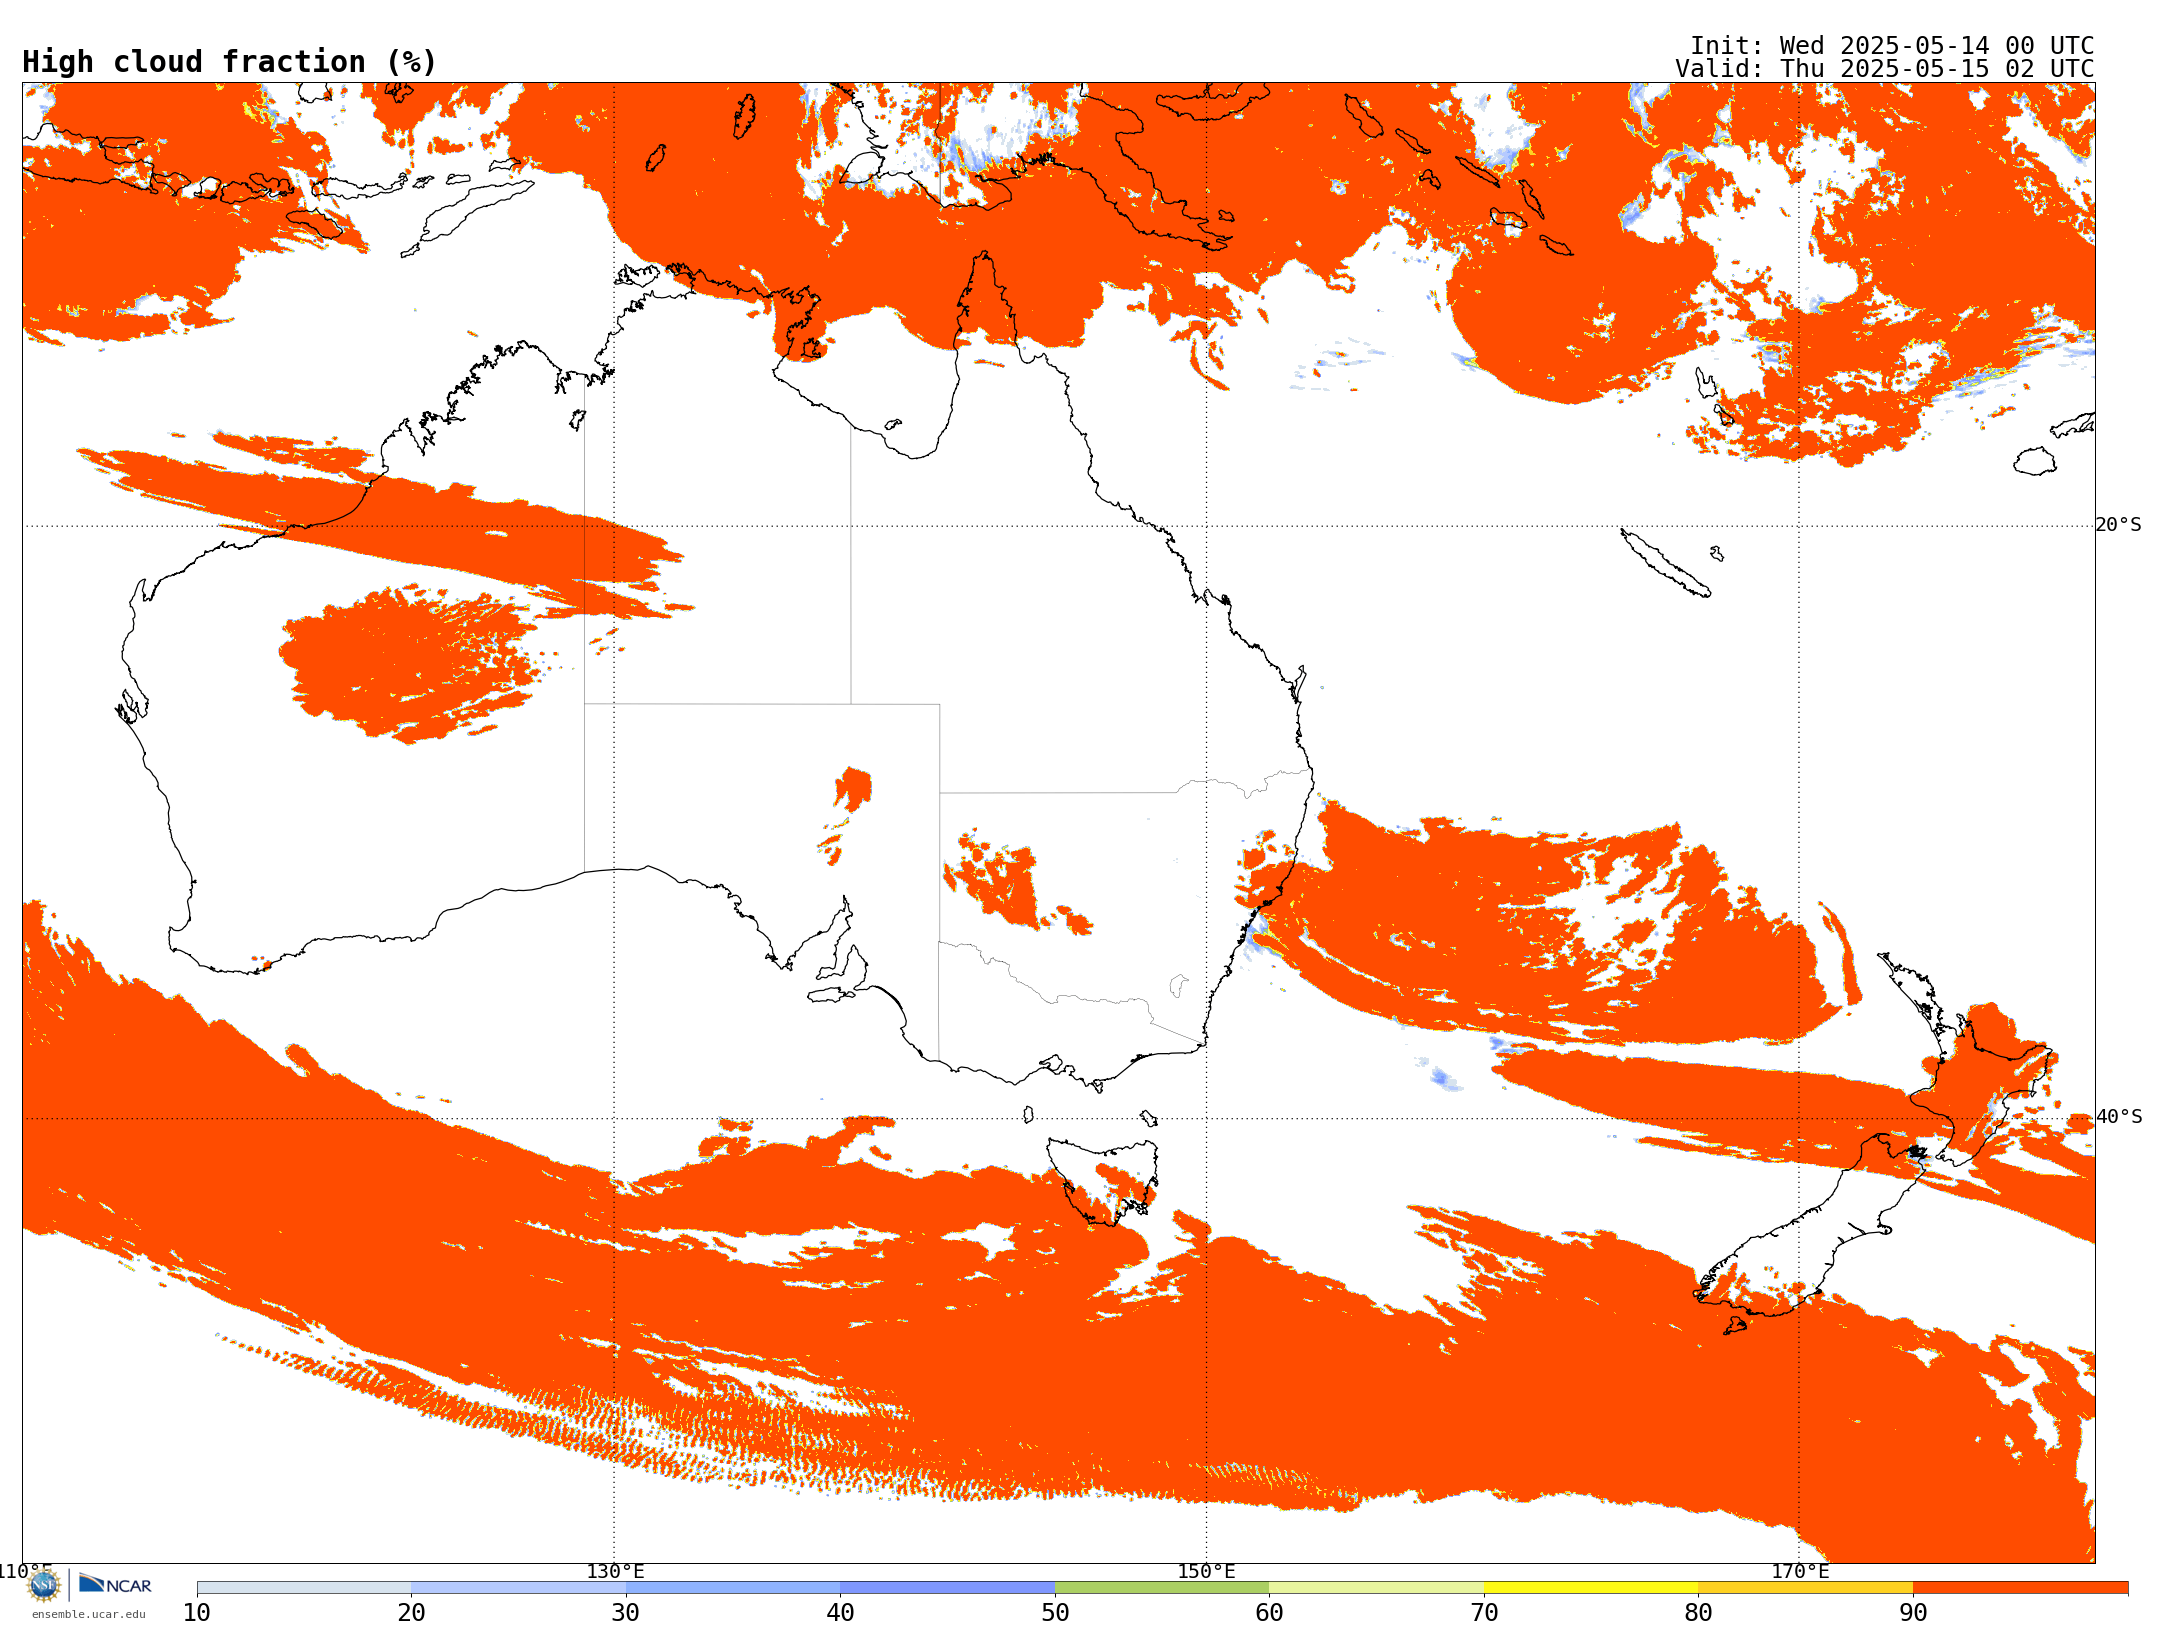Click the 10–20 grey colorbar segment
Viewport: 2160px width, 1626px height.
click(304, 1588)
